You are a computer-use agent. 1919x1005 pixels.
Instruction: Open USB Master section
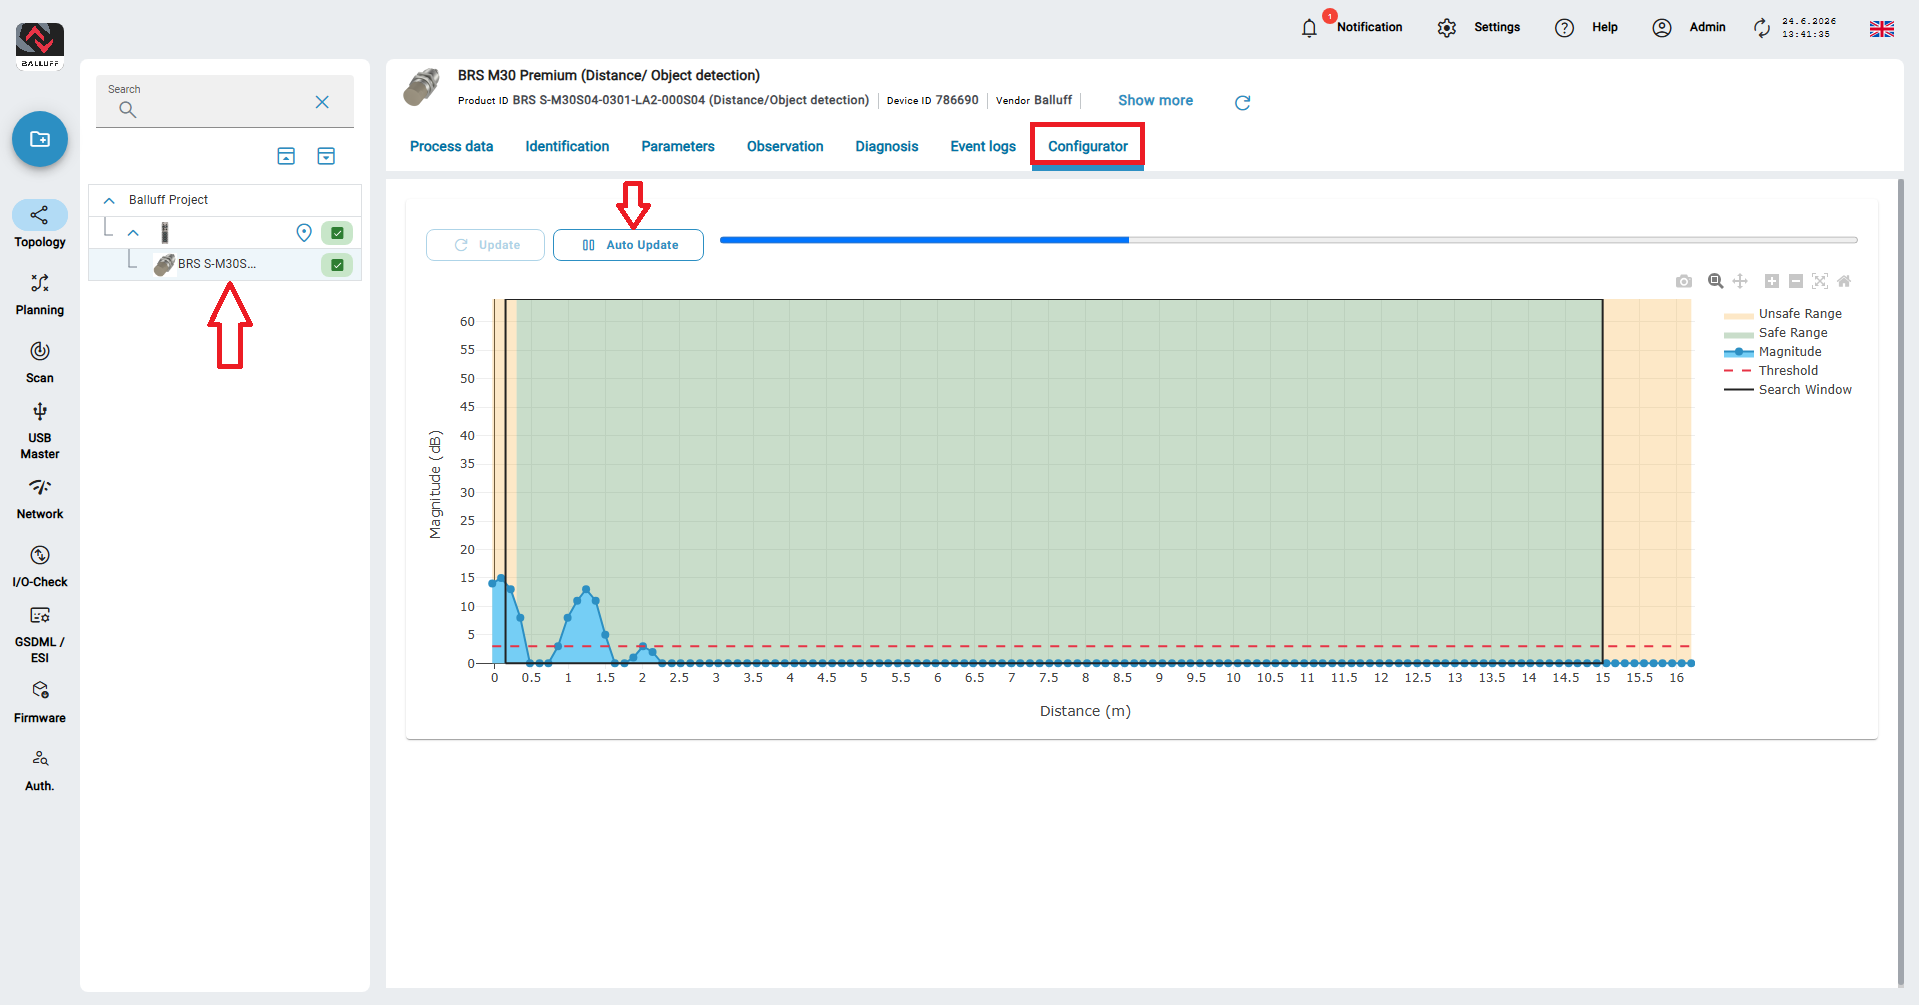40,431
